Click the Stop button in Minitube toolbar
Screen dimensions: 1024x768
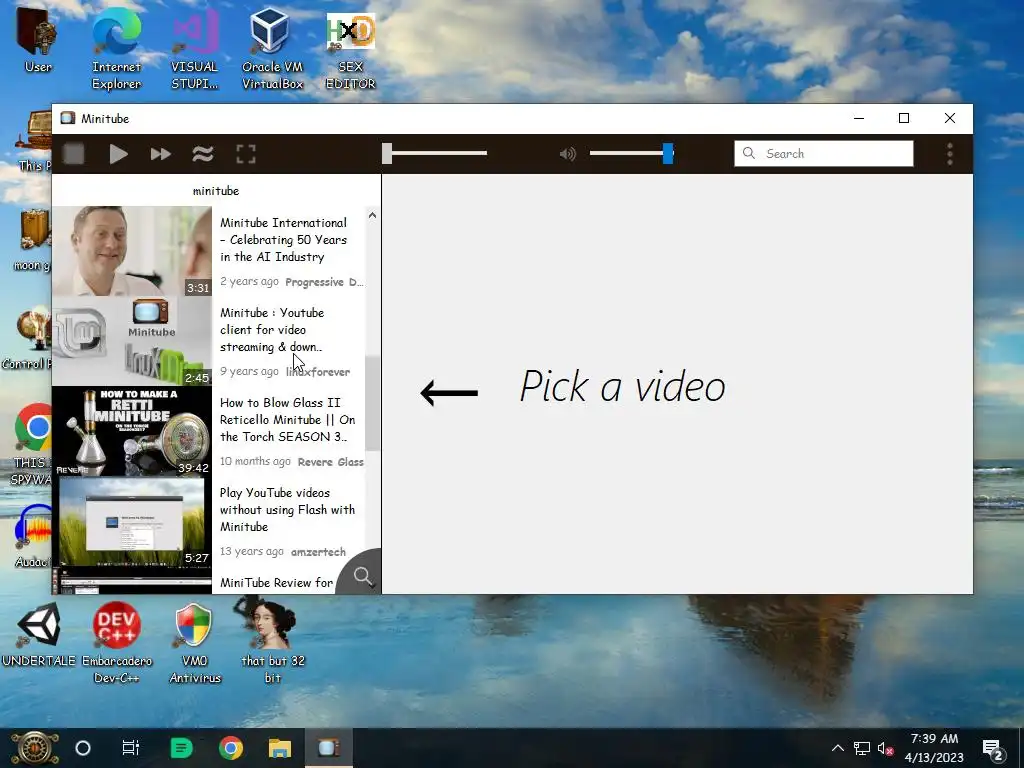click(74, 154)
